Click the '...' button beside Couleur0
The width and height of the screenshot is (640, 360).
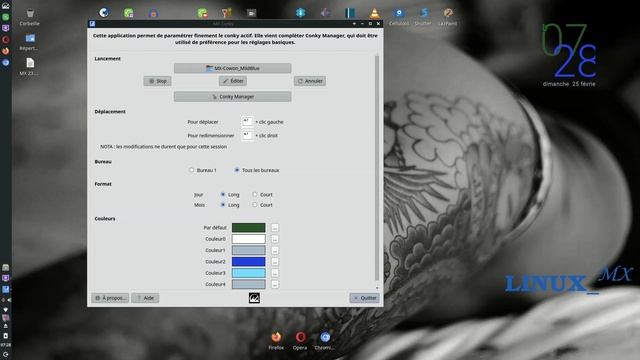tap(275, 239)
